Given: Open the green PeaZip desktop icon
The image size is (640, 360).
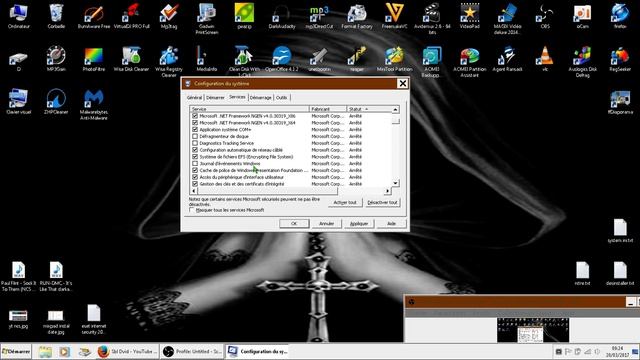Looking at the screenshot, I should [x=244, y=16].
